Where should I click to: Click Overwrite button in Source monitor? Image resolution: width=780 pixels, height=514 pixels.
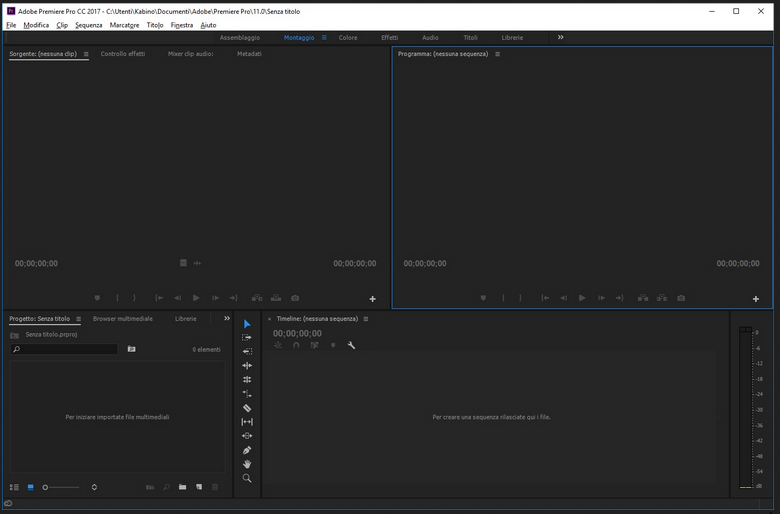pyautogui.click(x=276, y=298)
